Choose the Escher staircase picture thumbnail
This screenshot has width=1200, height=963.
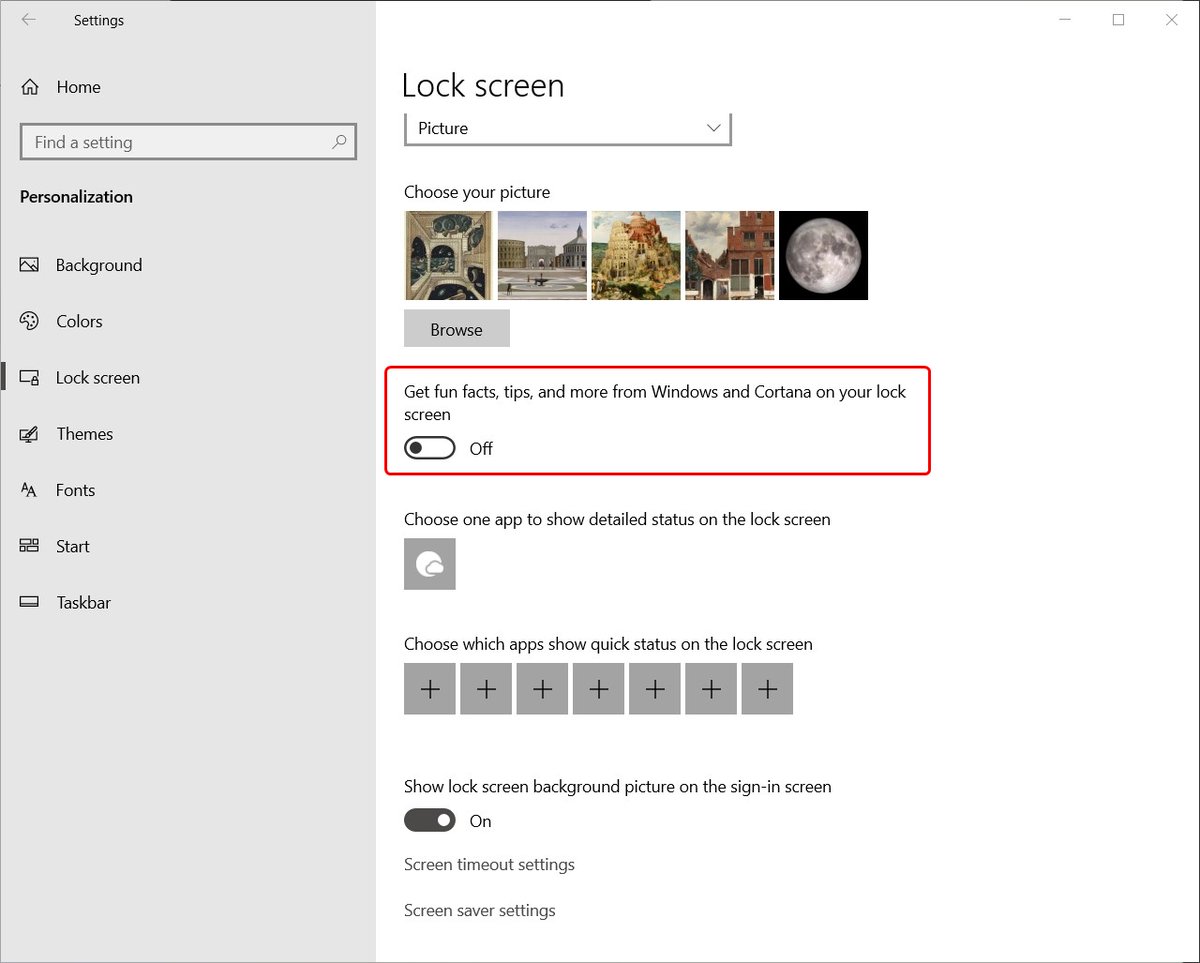pyautogui.click(x=448, y=255)
